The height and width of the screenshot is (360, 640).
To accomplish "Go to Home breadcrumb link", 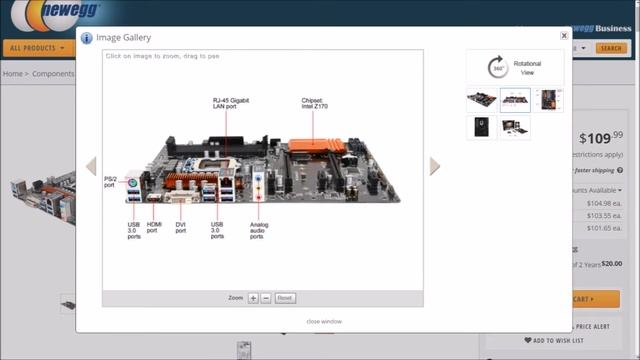I will 13,74.
